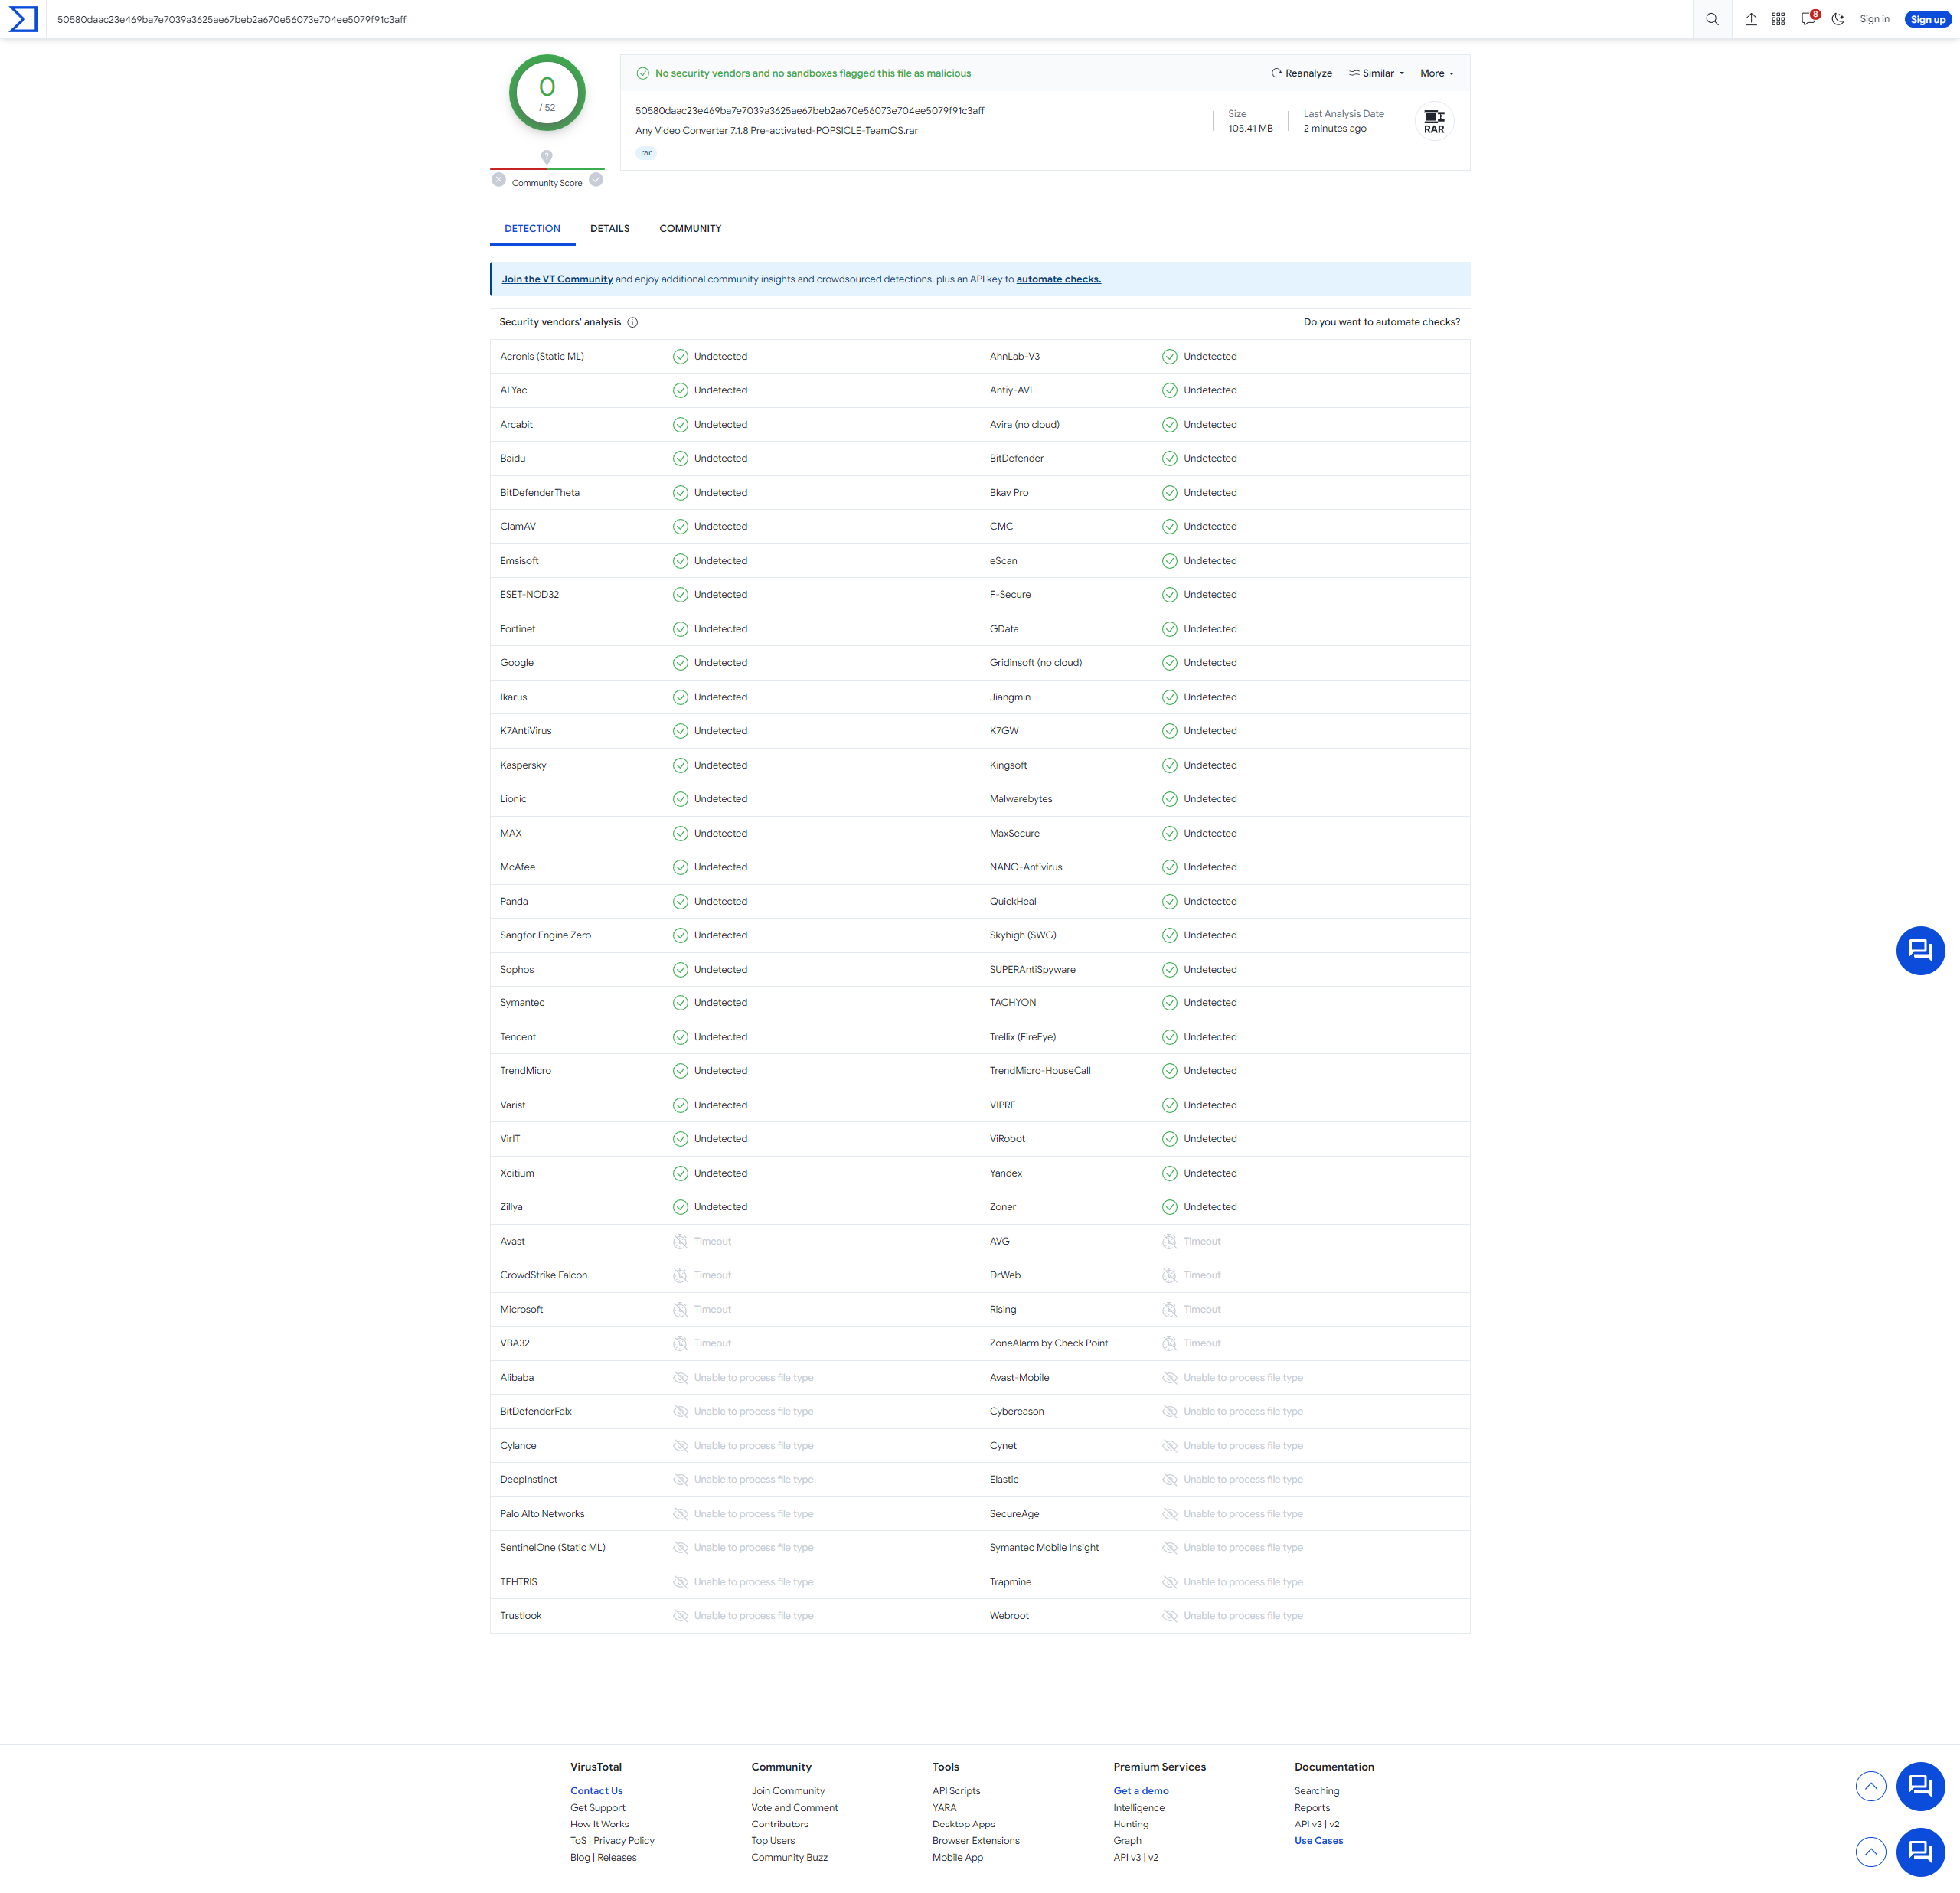Open the Top Users footer link

(773, 1840)
